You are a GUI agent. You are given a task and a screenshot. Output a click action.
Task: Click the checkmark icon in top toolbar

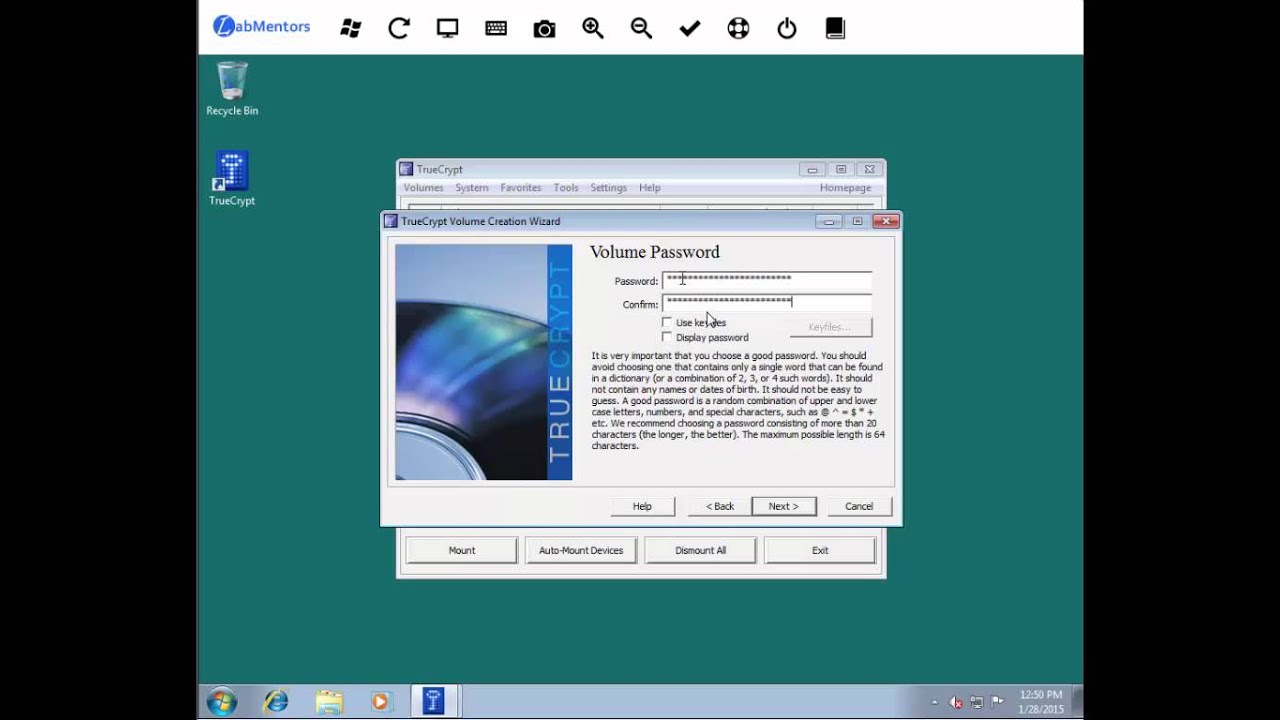[x=690, y=29]
